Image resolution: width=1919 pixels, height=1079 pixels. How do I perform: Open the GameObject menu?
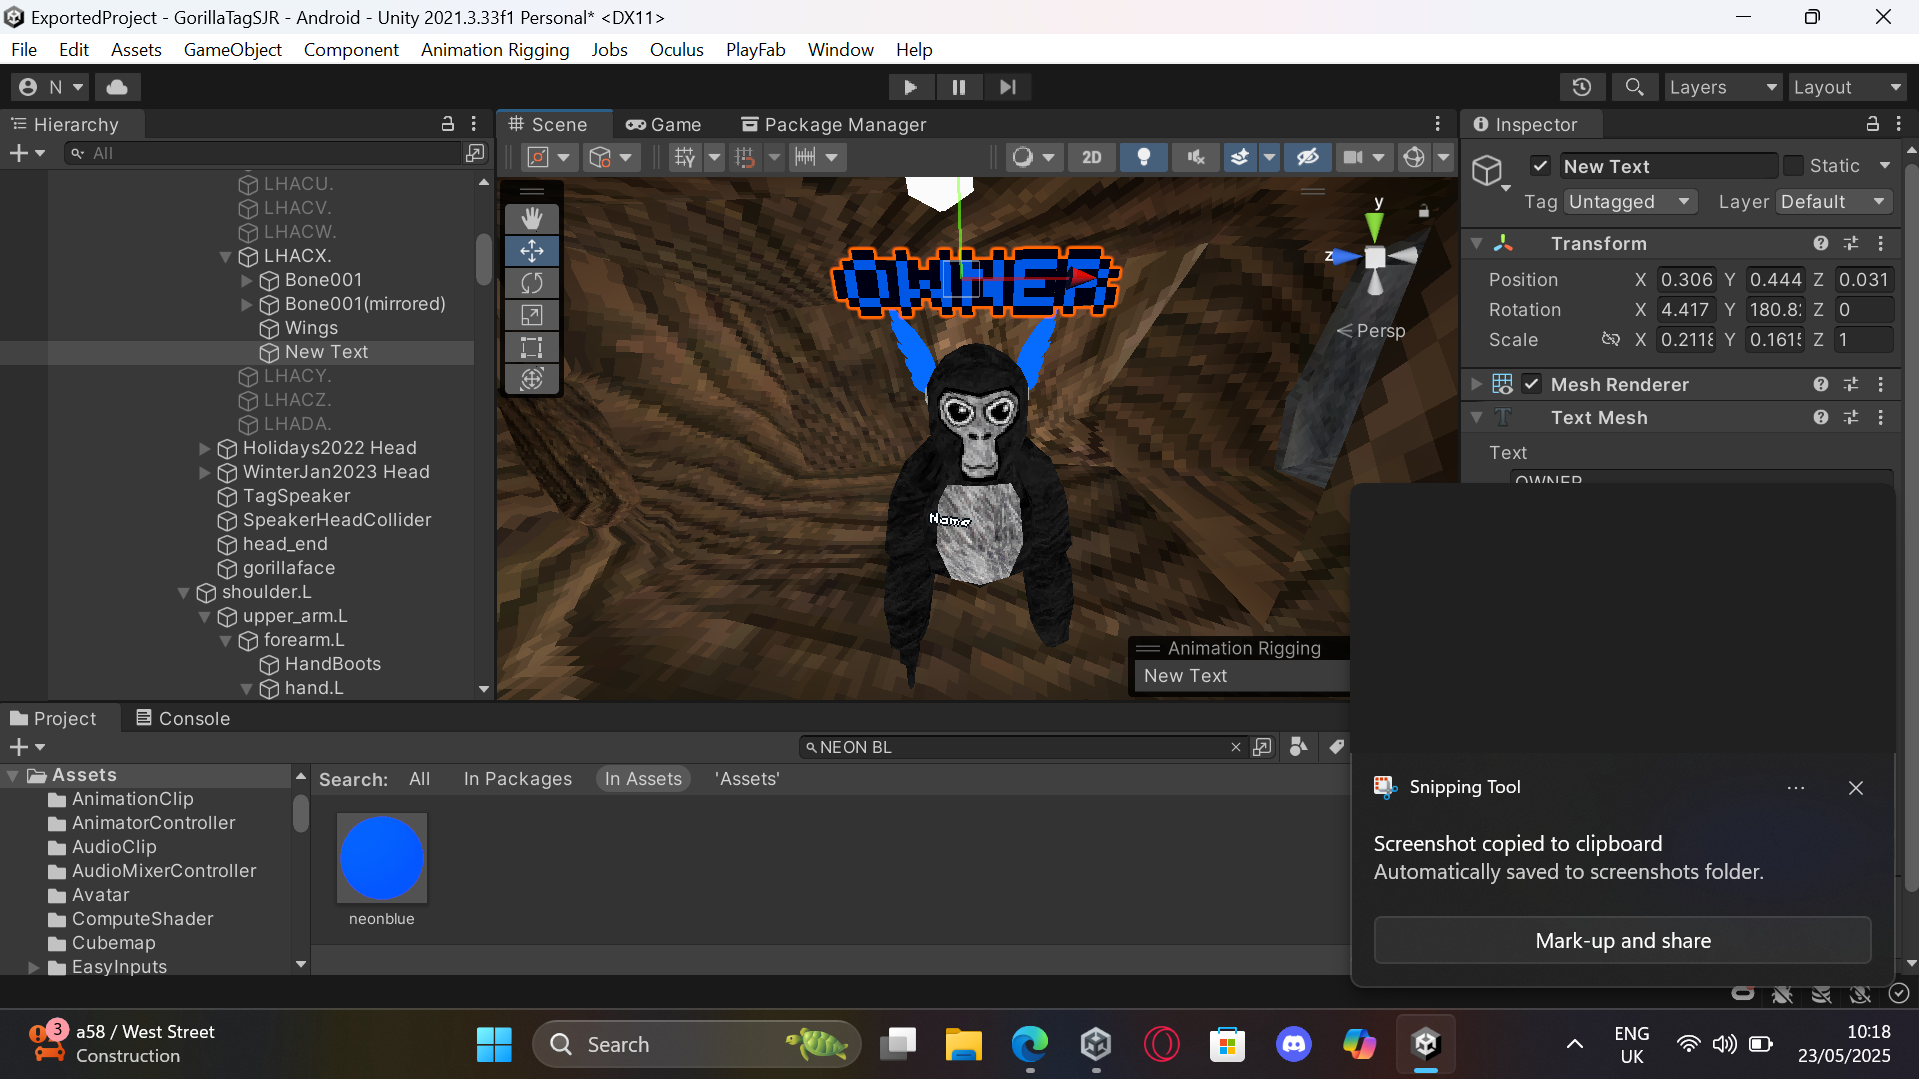[x=232, y=49]
